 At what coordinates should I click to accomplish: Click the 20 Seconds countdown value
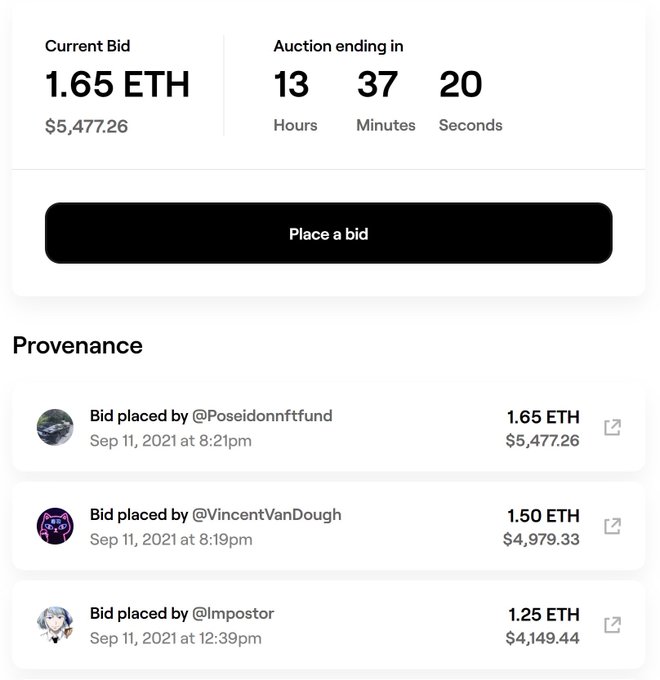click(x=461, y=86)
